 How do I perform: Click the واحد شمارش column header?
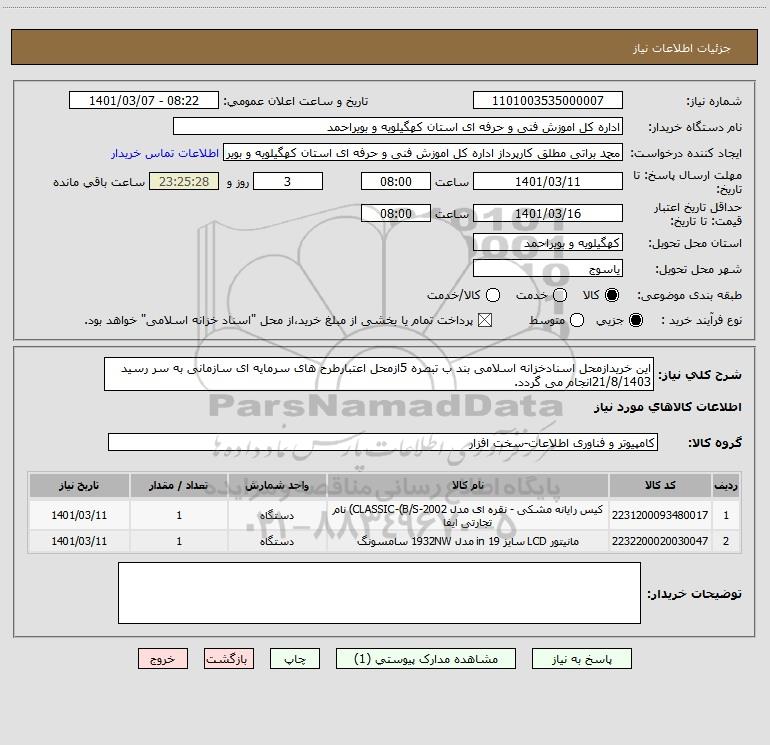click(277, 486)
